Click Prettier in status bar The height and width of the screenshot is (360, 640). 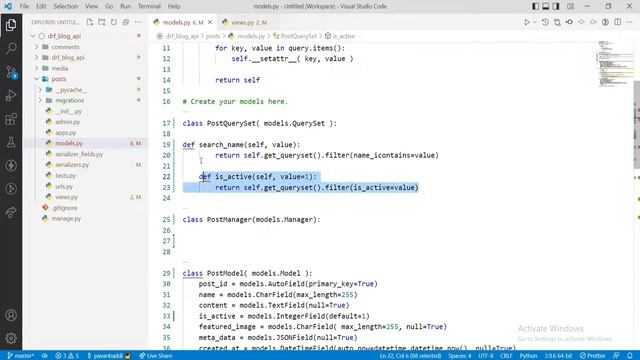click(x=593, y=356)
